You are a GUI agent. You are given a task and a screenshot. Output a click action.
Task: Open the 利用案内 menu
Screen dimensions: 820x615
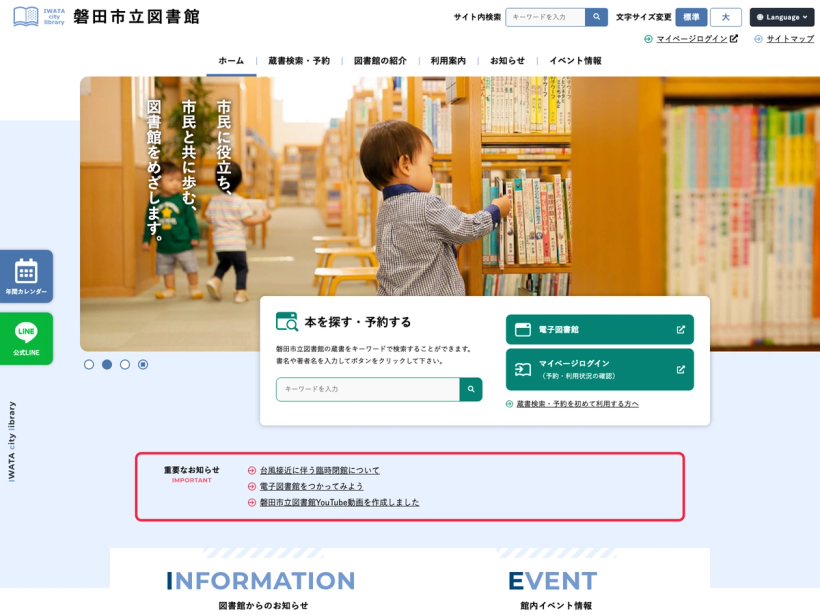tap(448, 61)
